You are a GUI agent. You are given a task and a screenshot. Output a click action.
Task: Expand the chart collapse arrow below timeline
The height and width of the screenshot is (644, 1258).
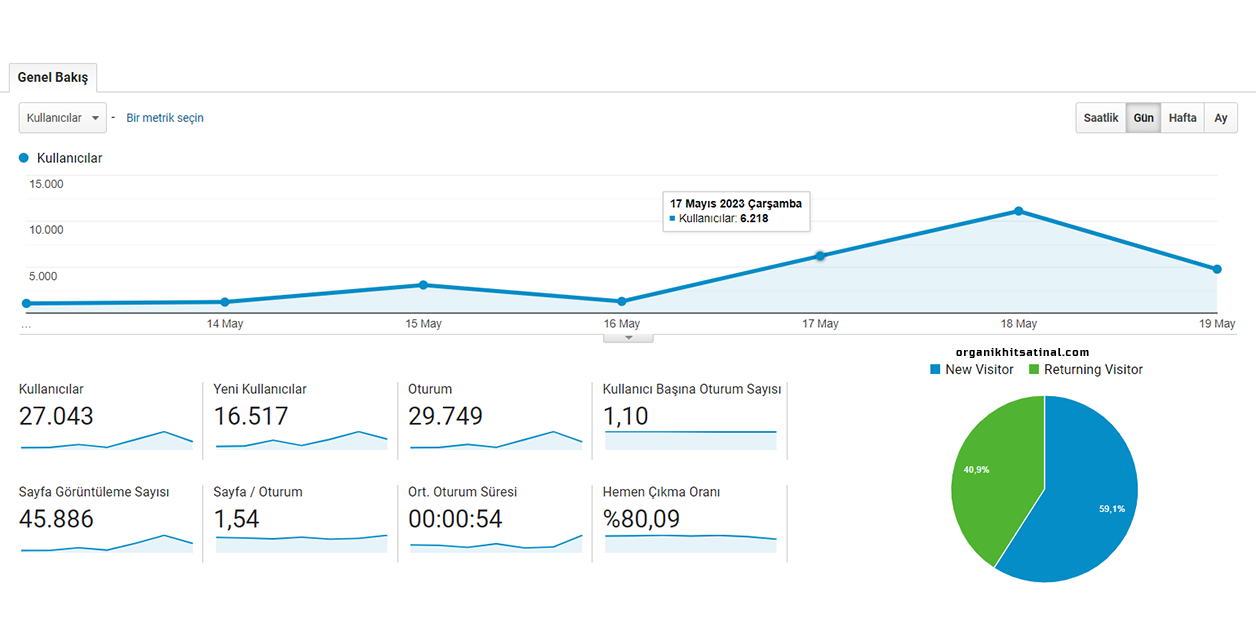tap(628, 337)
